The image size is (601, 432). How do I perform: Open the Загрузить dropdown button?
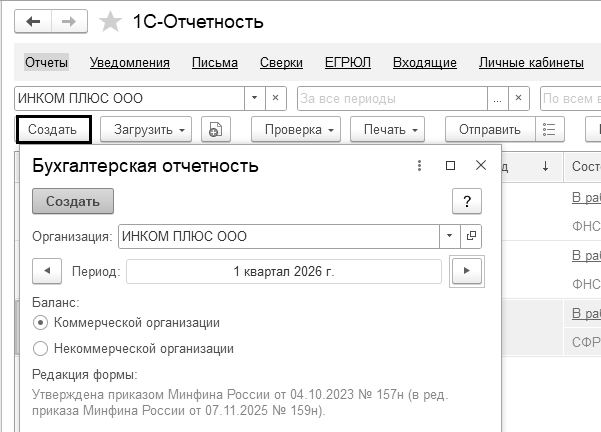(146, 130)
